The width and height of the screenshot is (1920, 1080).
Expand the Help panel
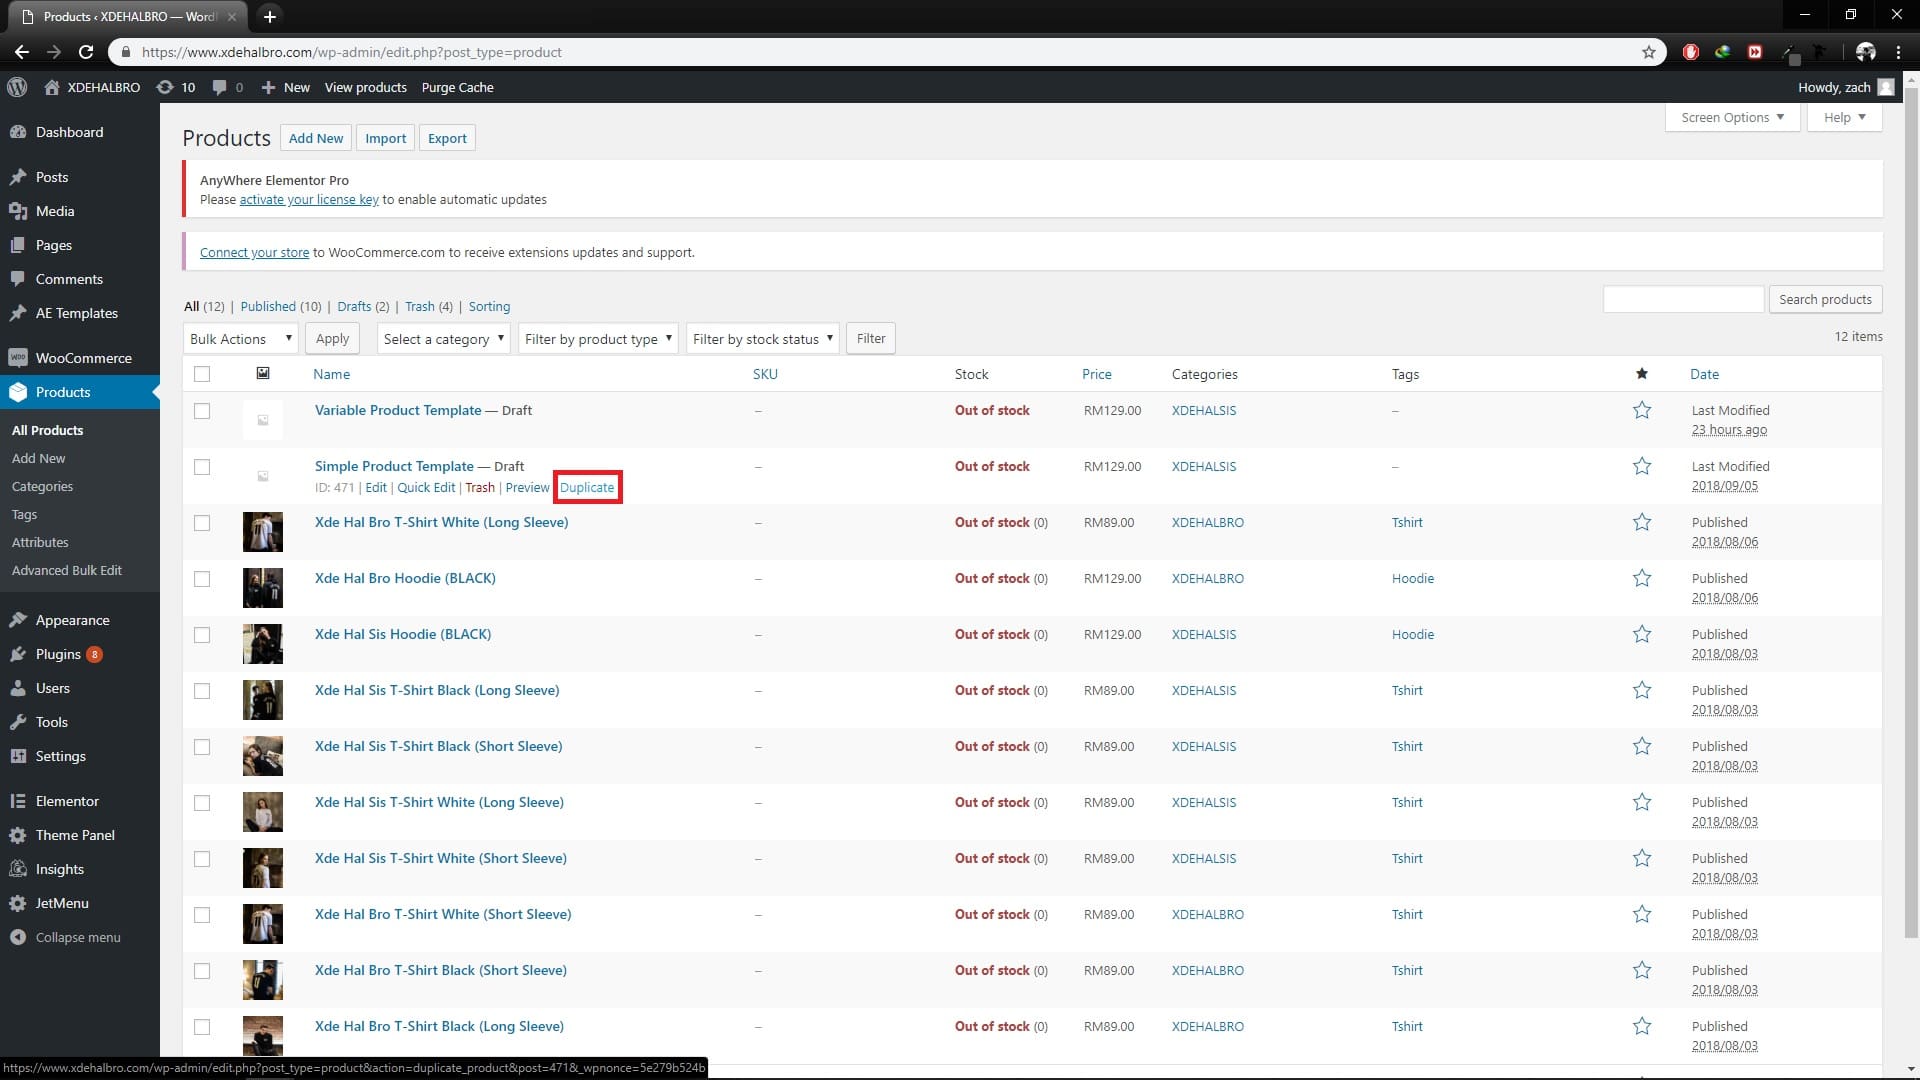pos(1844,117)
